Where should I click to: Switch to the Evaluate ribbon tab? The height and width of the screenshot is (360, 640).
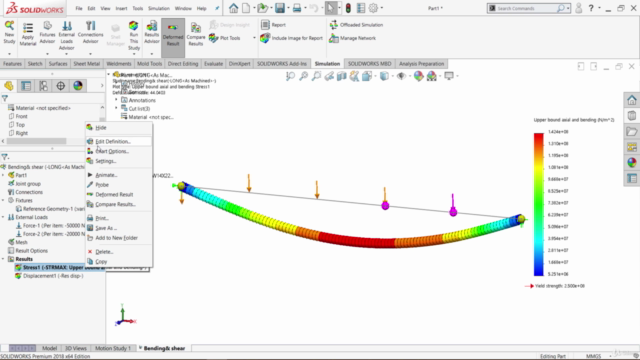tap(213, 64)
